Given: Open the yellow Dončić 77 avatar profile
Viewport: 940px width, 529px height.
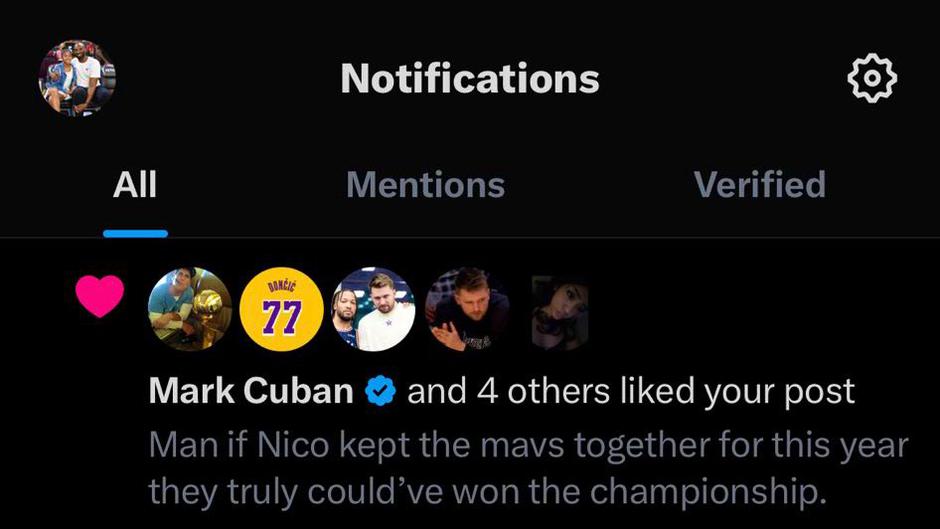Looking at the screenshot, I should click(282, 309).
